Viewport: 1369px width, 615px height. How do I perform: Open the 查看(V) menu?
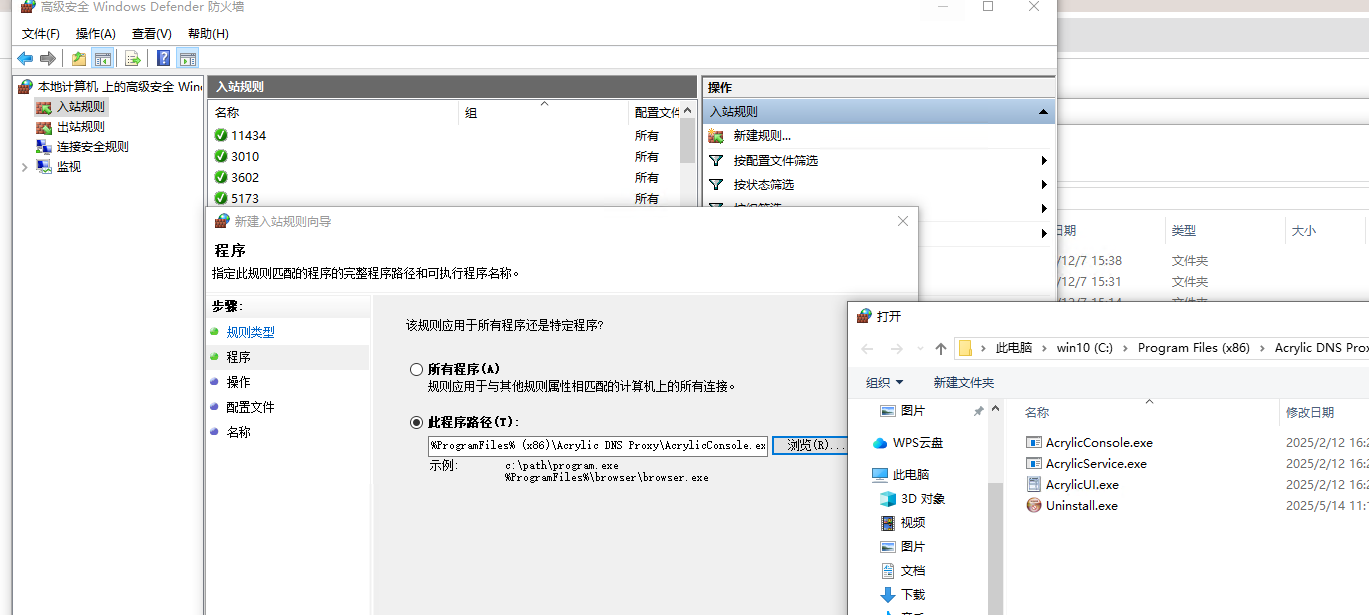point(152,34)
